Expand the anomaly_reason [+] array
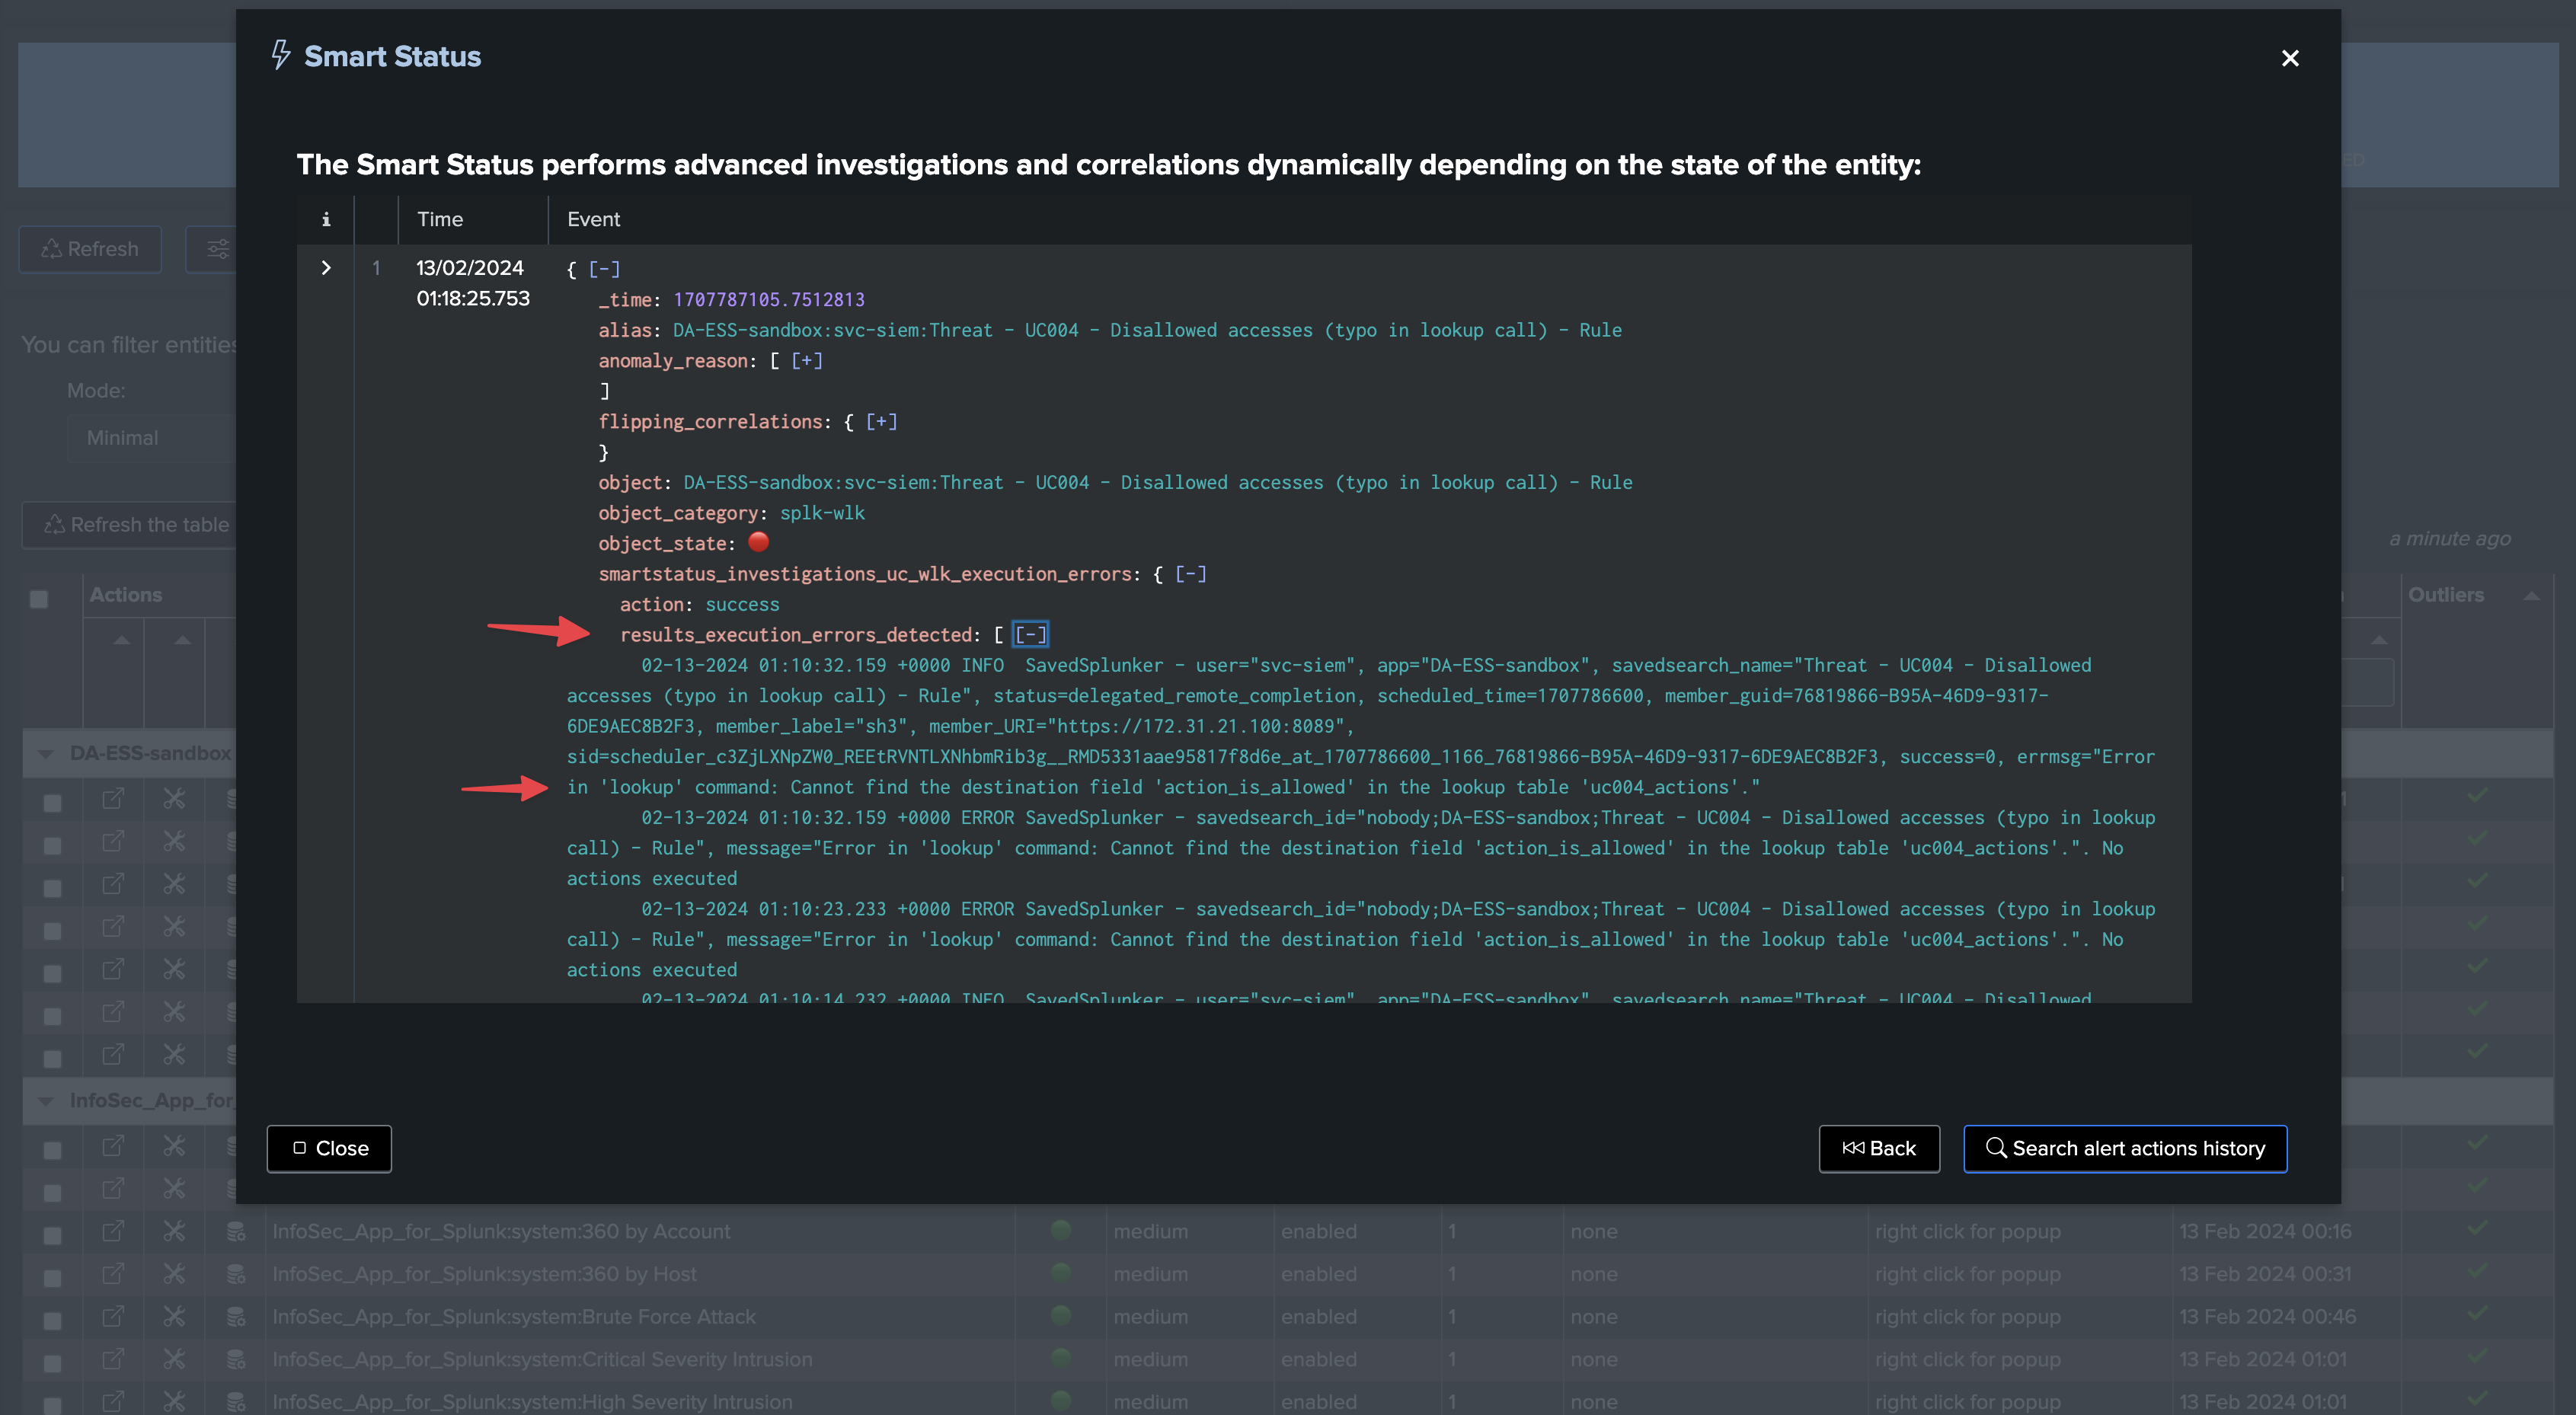This screenshot has height=1415, width=2576. (x=806, y=361)
